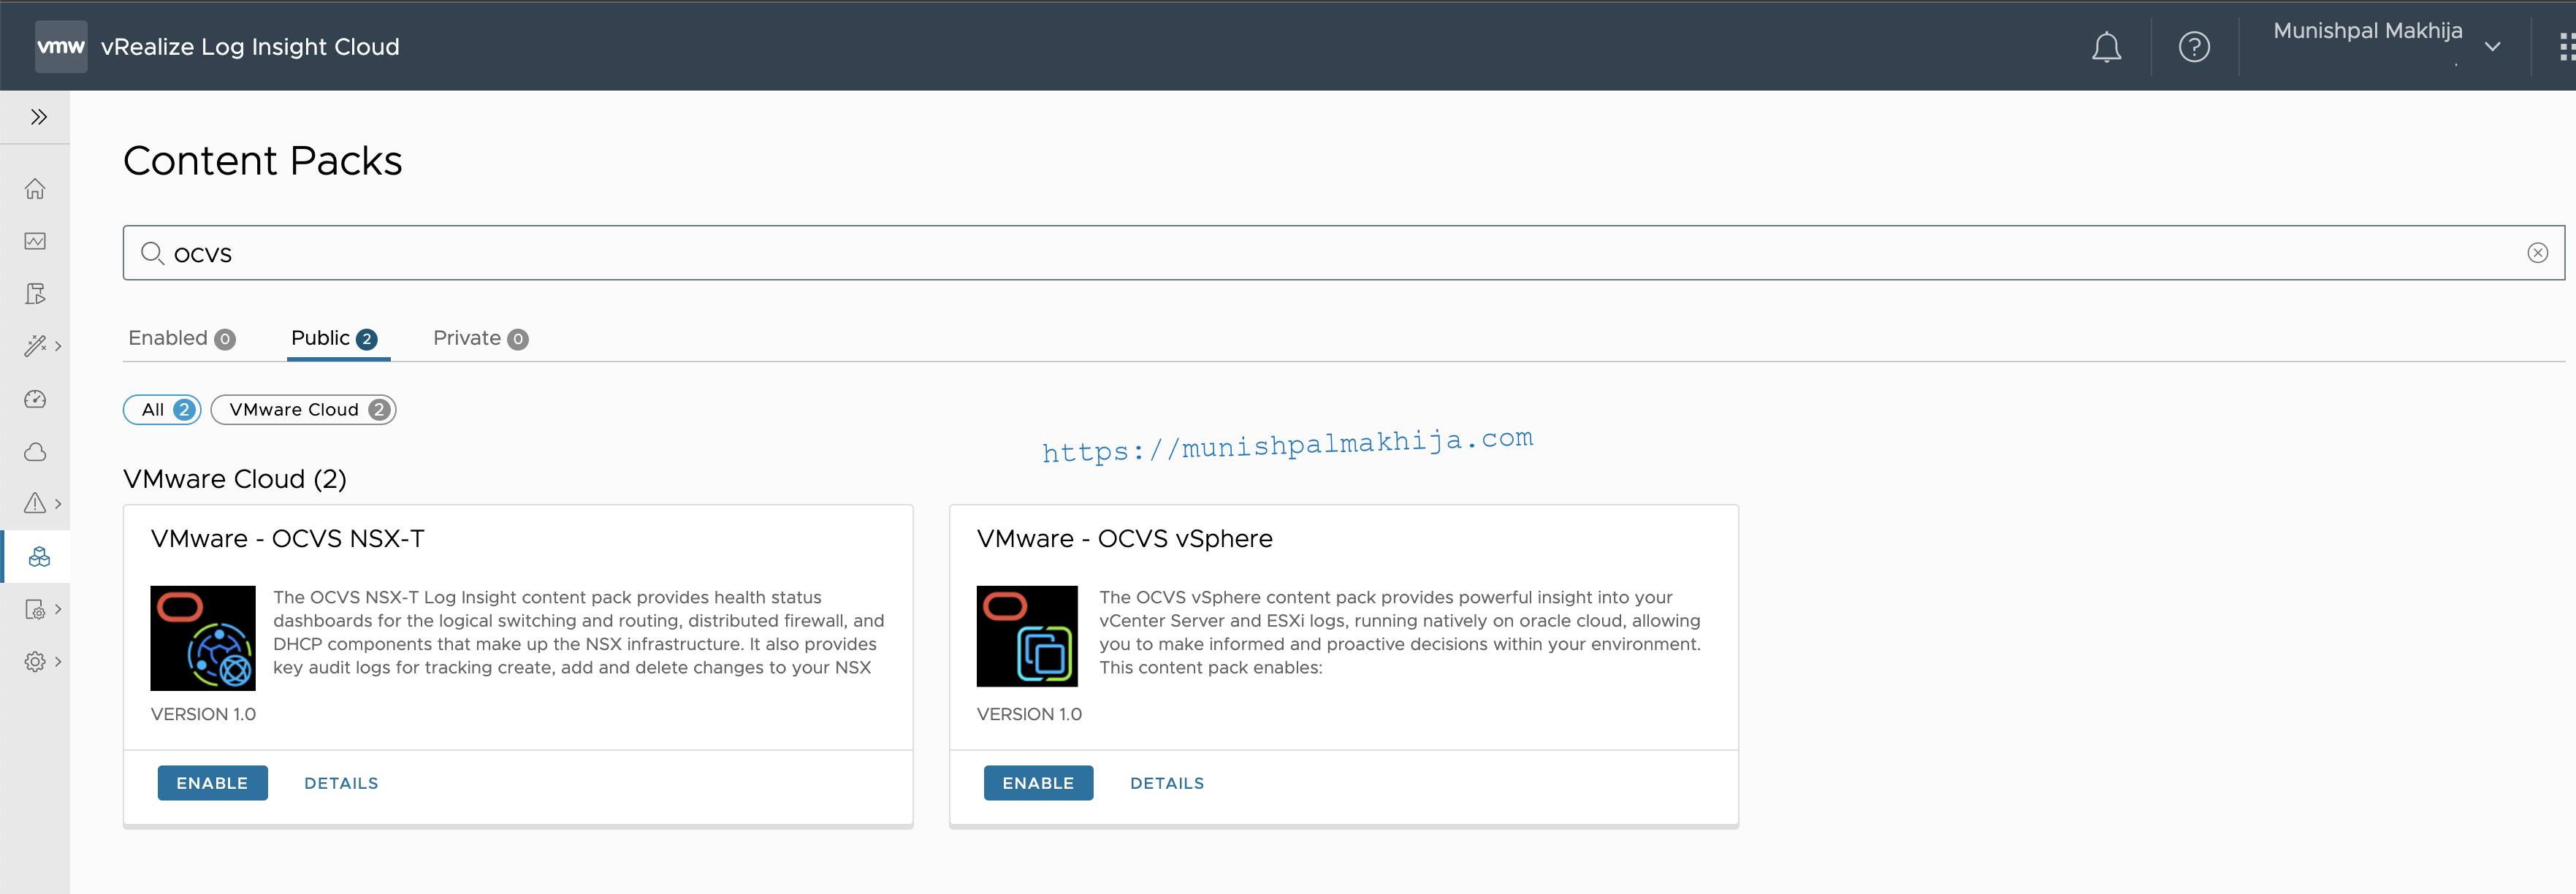
Task: Open the Munishpal Makhija account dropdown
Action: [x=2386, y=45]
